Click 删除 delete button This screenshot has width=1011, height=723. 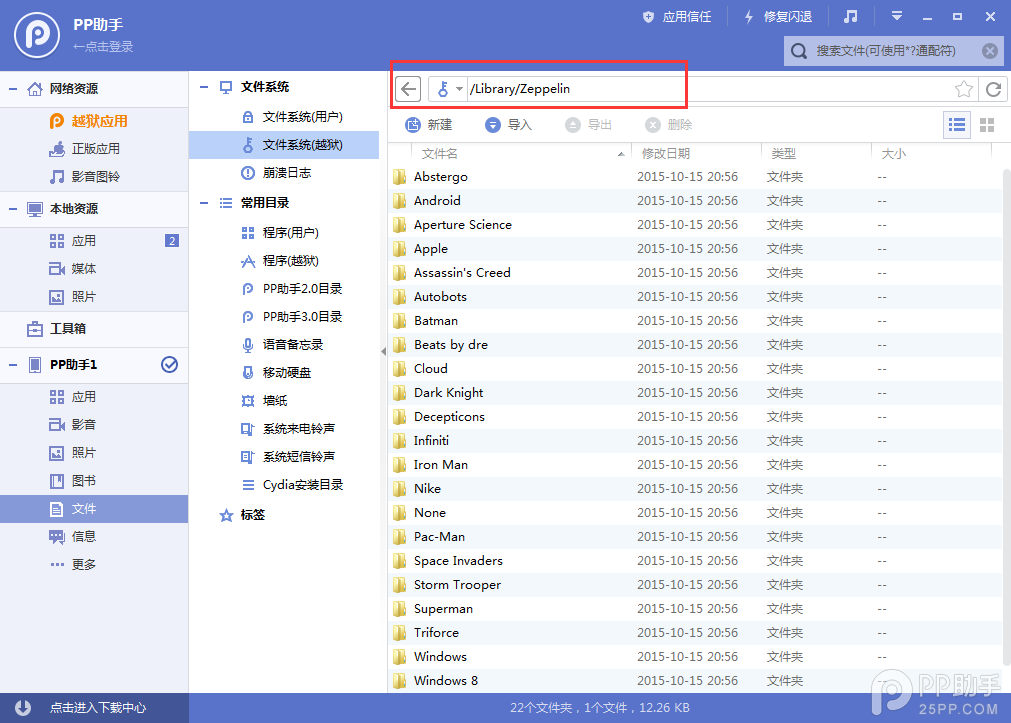pos(669,125)
